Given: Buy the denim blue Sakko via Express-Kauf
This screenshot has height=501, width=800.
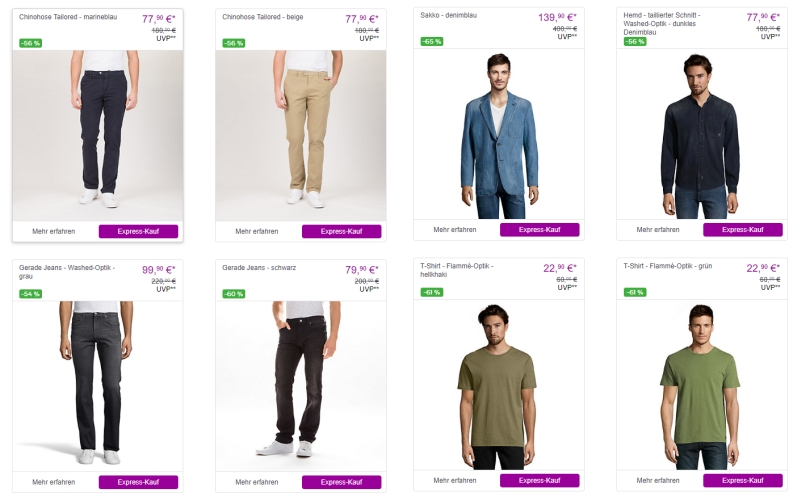Looking at the screenshot, I should pos(539,230).
